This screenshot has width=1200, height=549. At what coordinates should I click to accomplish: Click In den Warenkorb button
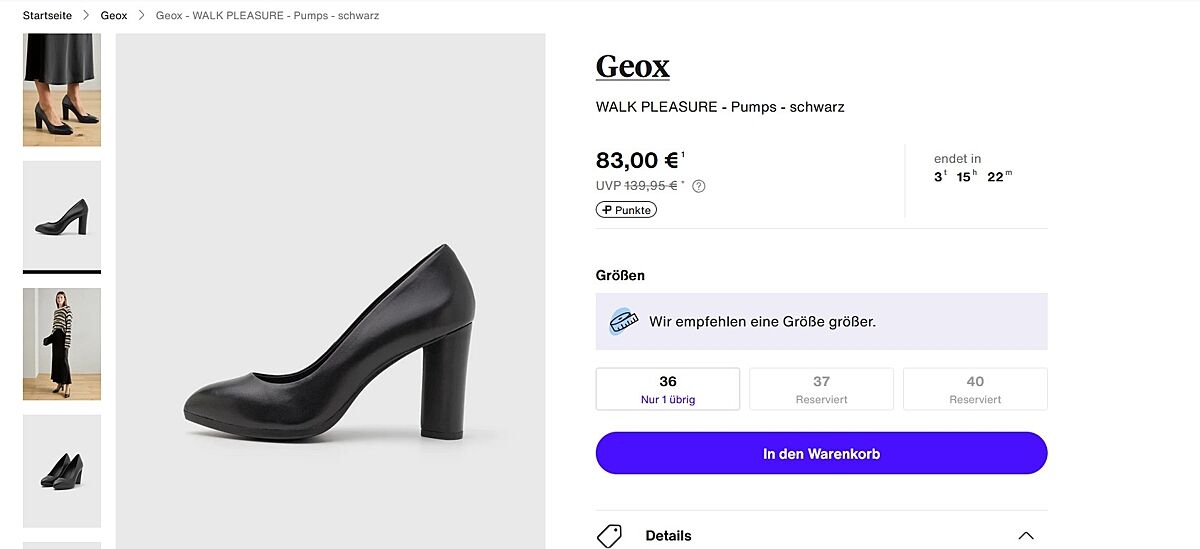[x=821, y=453]
